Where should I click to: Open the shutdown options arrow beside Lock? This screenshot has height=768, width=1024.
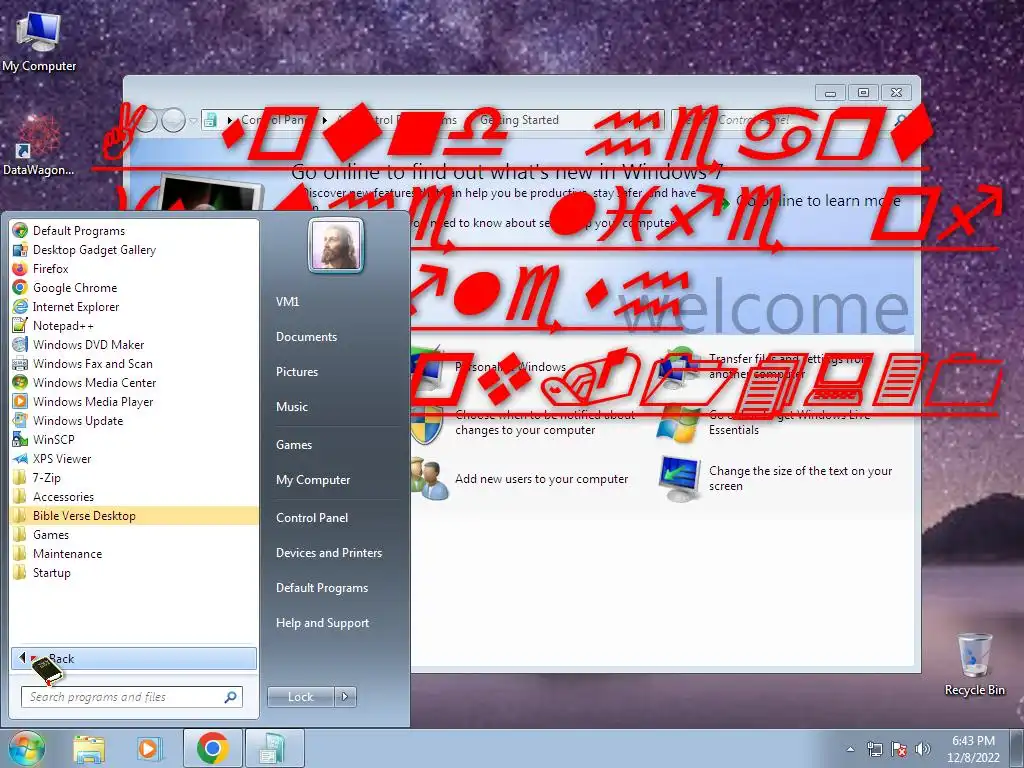[345, 697]
